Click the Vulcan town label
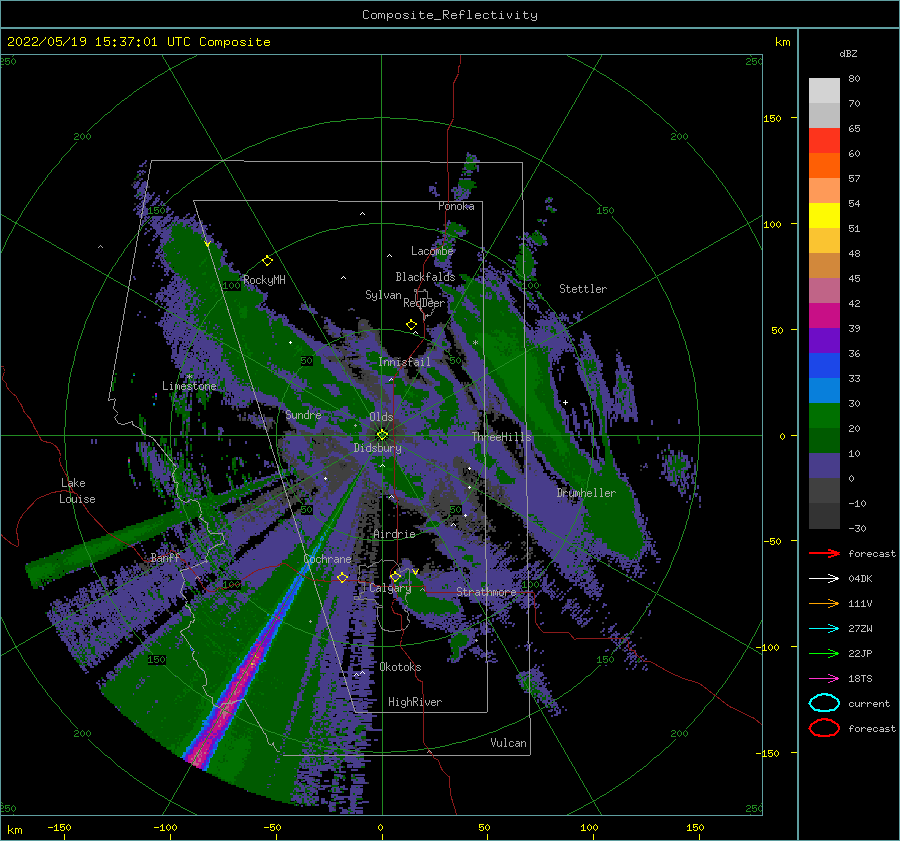Viewport: 900px width, 841px height. pos(508,743)
